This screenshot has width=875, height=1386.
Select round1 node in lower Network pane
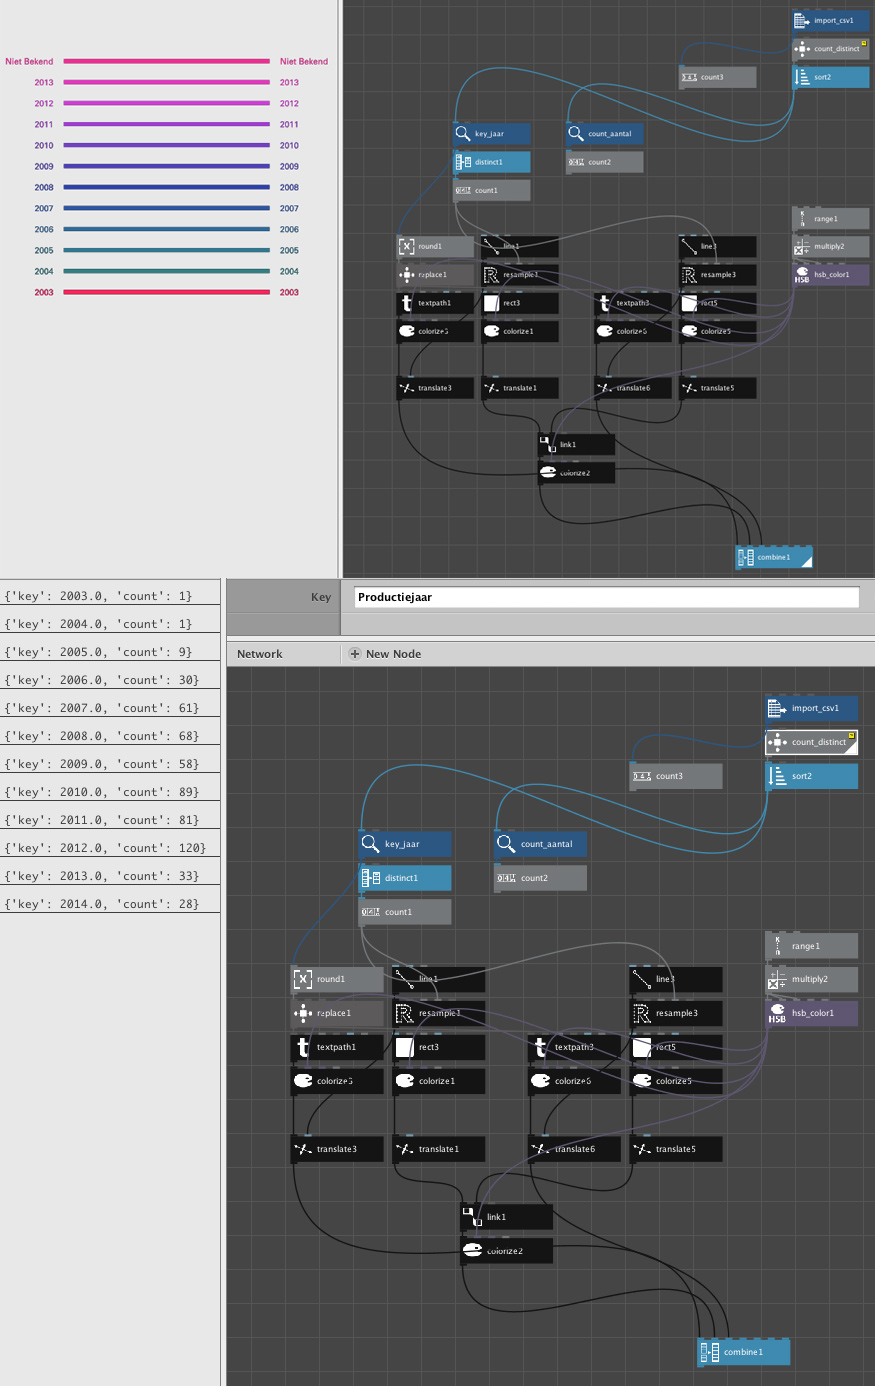coord(337,979)
